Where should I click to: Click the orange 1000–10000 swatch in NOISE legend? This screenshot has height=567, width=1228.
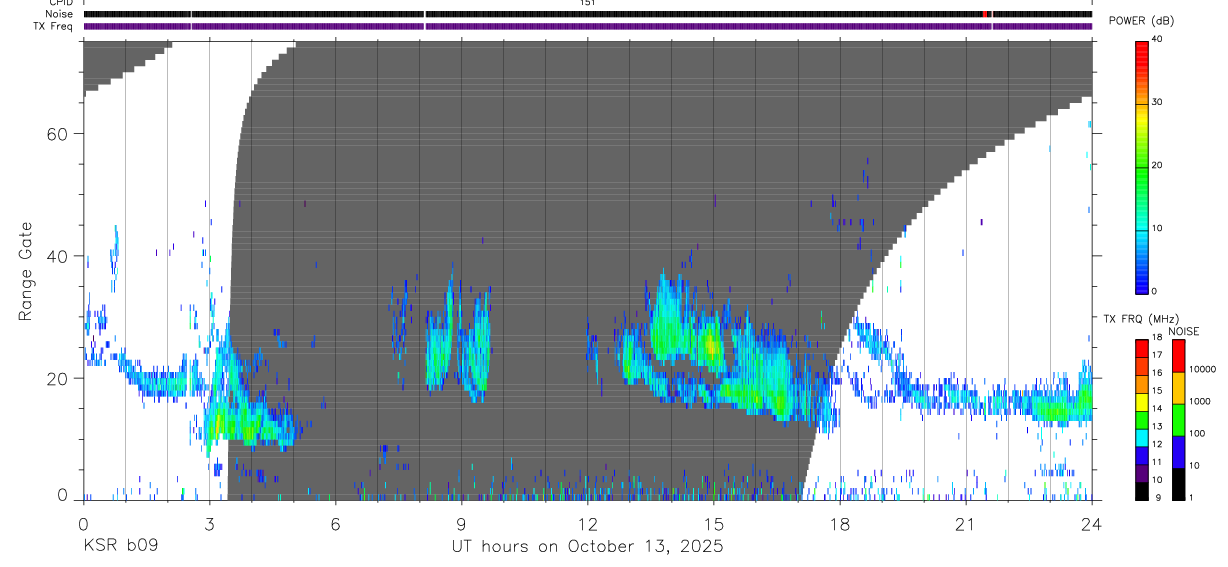[x=1178, y=387]
